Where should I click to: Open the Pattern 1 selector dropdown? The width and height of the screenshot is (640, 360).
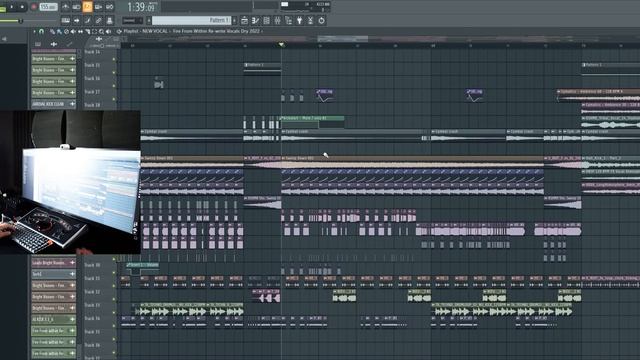click(192, 20)
